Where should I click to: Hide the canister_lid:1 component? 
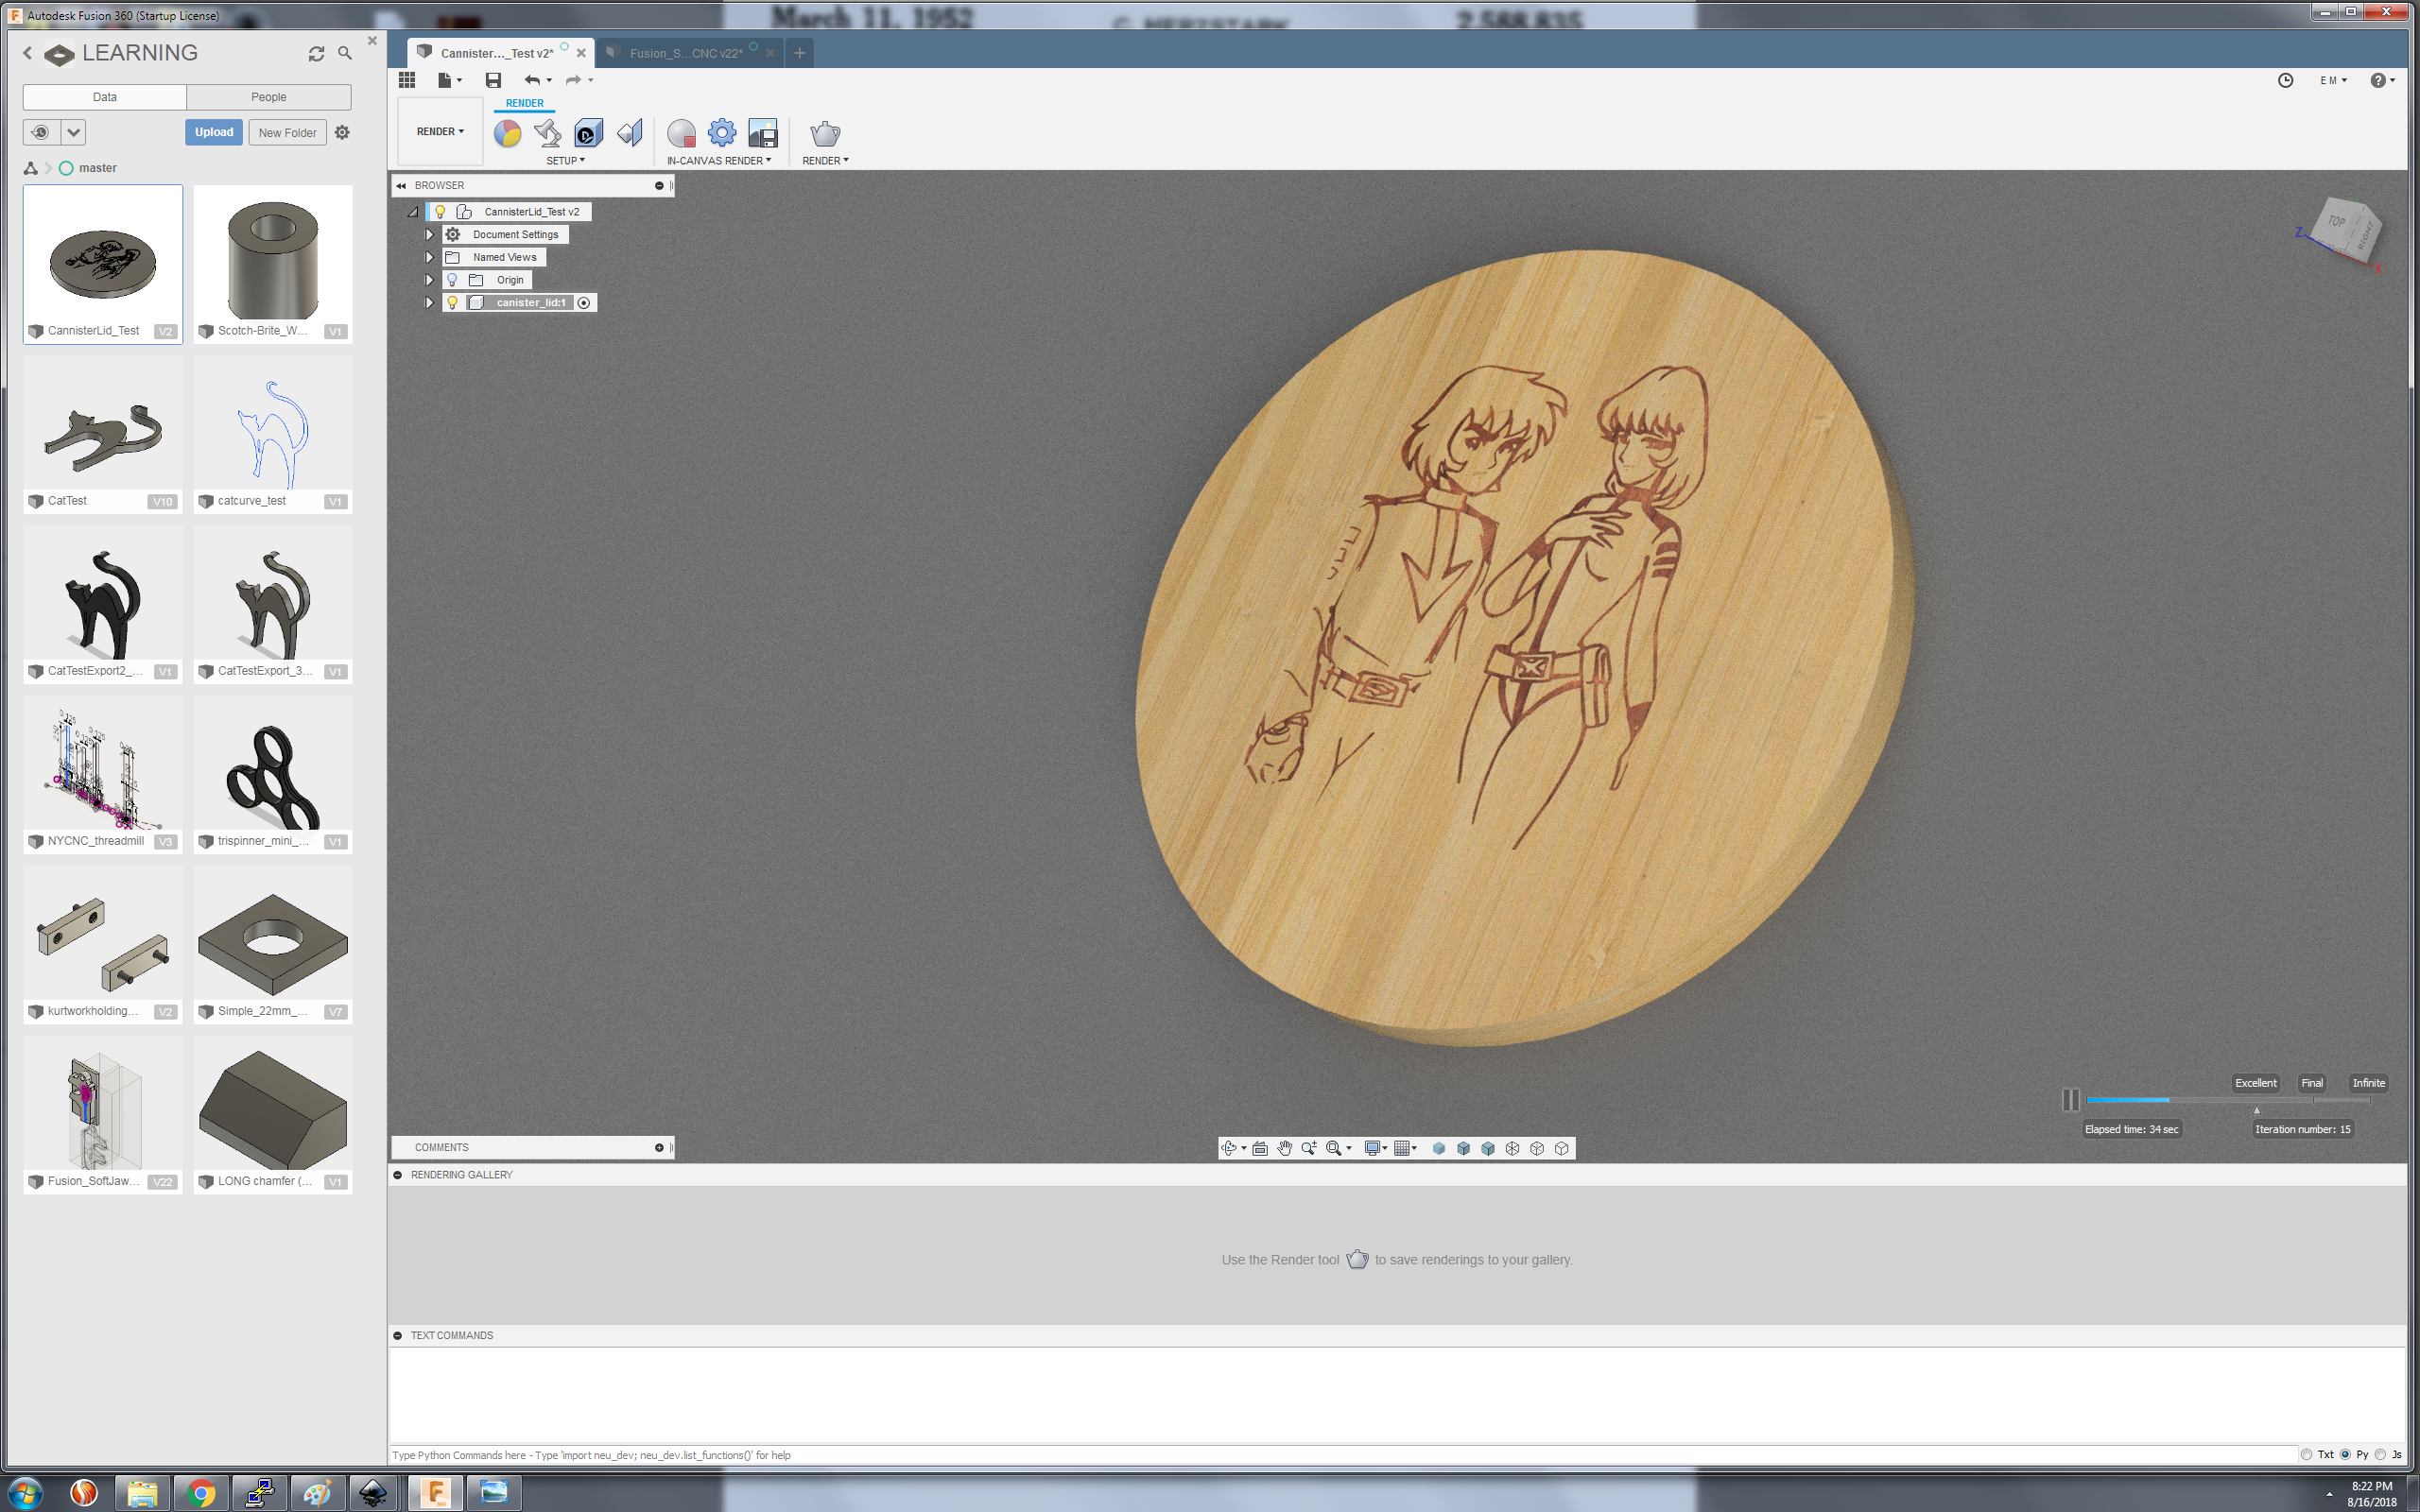pos(452,303)
